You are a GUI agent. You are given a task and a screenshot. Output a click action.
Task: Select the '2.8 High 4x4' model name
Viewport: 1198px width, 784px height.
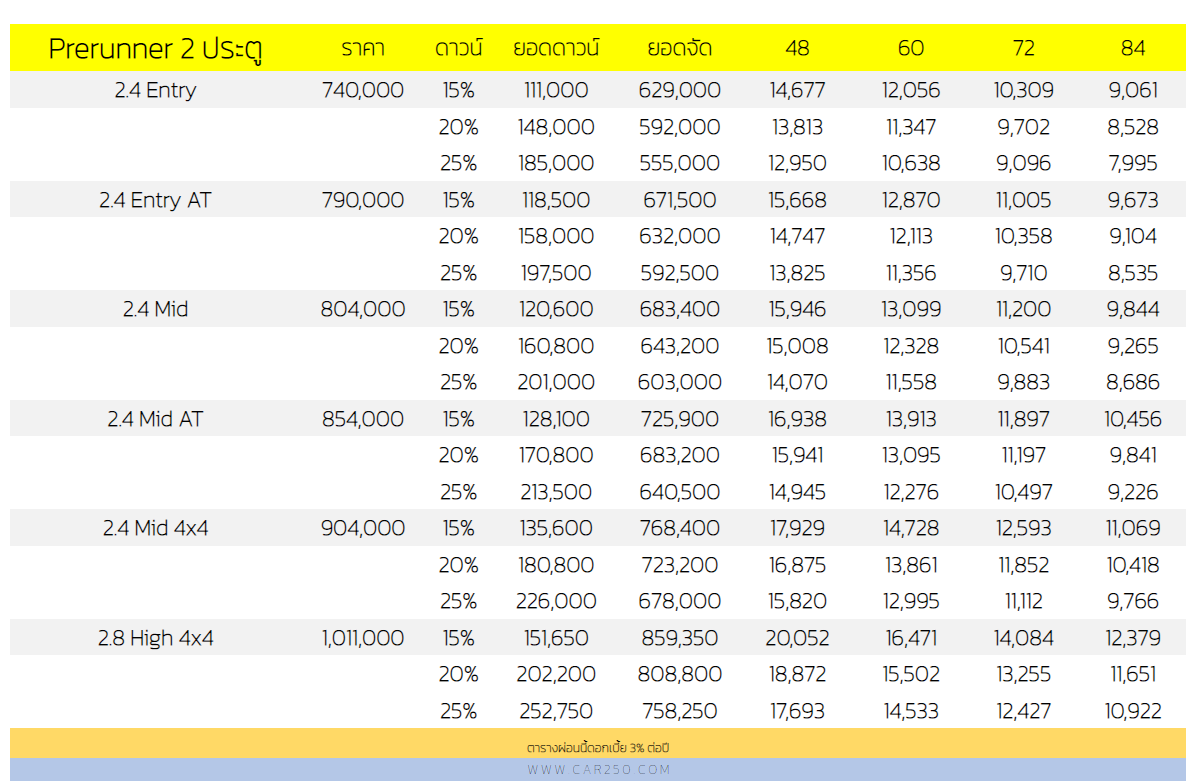[155, 638]
